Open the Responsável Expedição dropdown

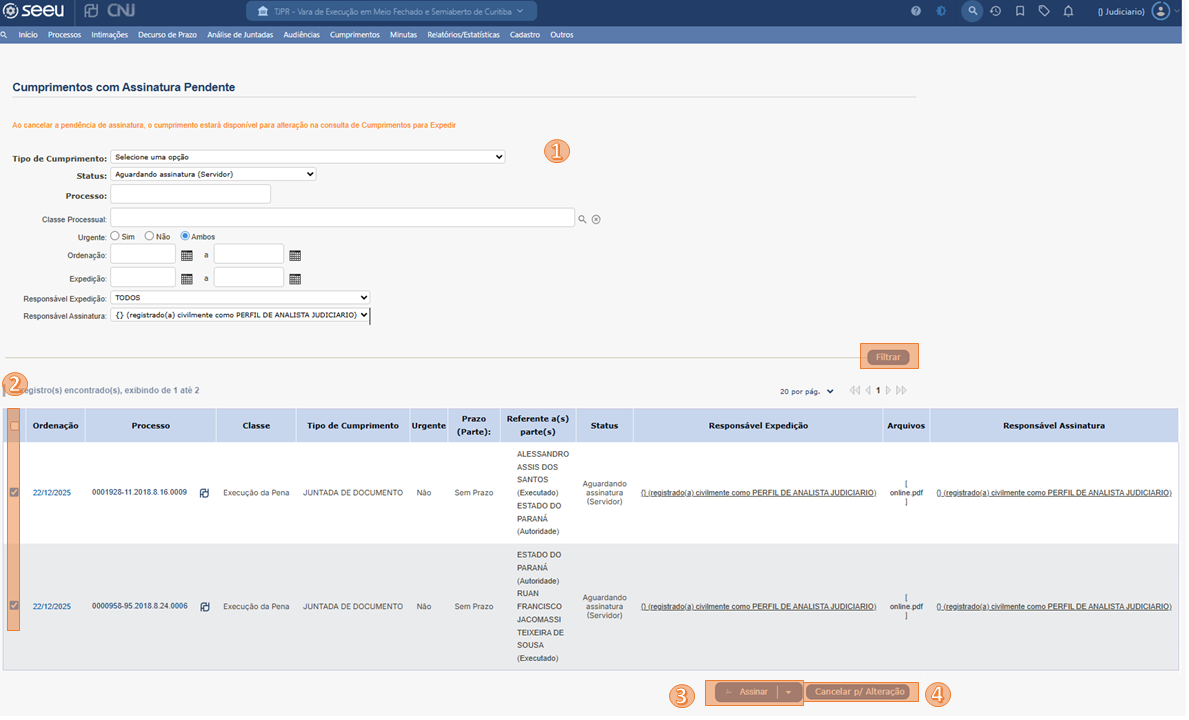240,298
